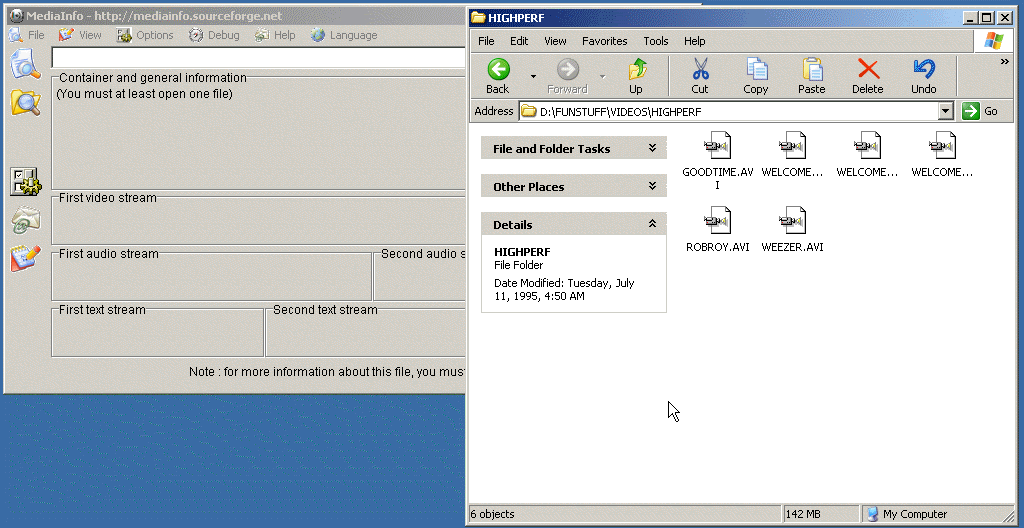Screen dimensions: 1024x528
Task: Open the Edit menu in Explorer
Action: click(x=519, y=41)
